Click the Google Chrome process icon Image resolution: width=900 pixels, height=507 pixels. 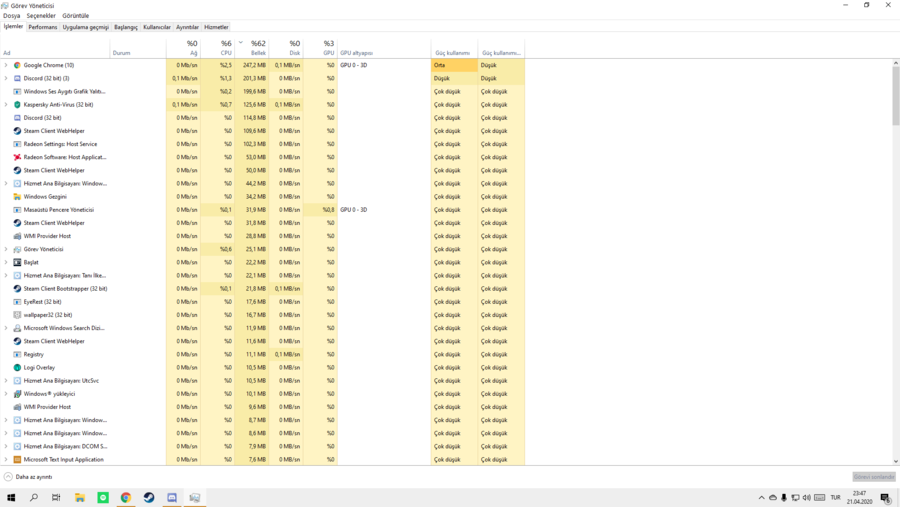point(17,65)
